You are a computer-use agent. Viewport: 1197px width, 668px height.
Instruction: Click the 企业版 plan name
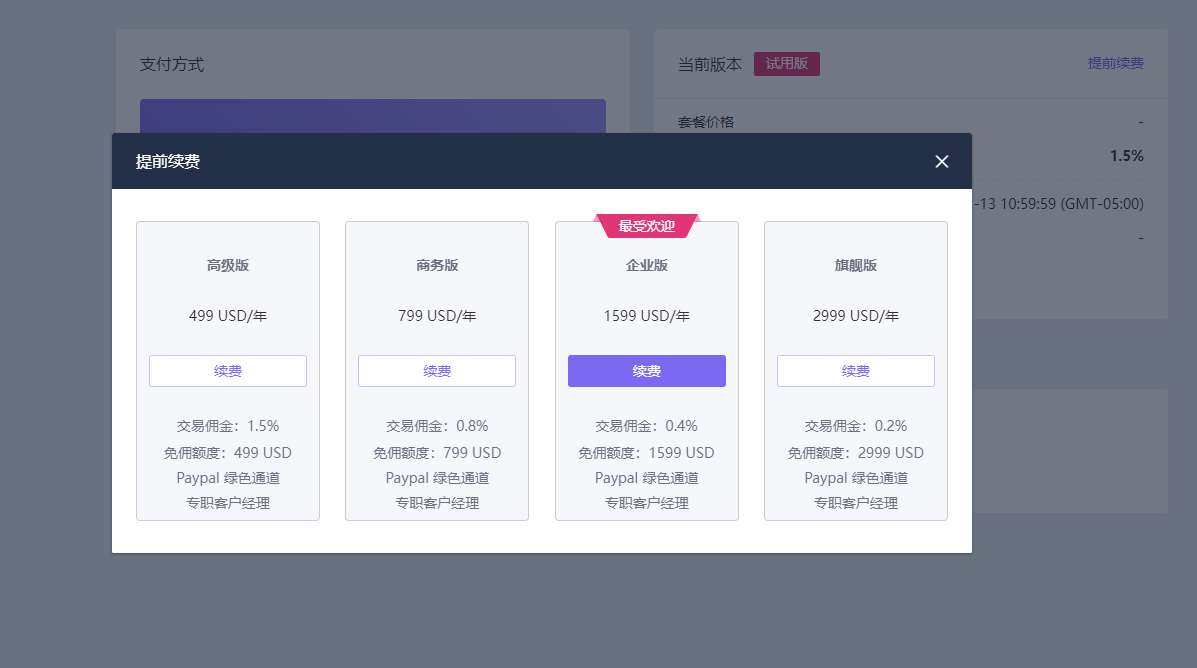(x=647, y=266)
